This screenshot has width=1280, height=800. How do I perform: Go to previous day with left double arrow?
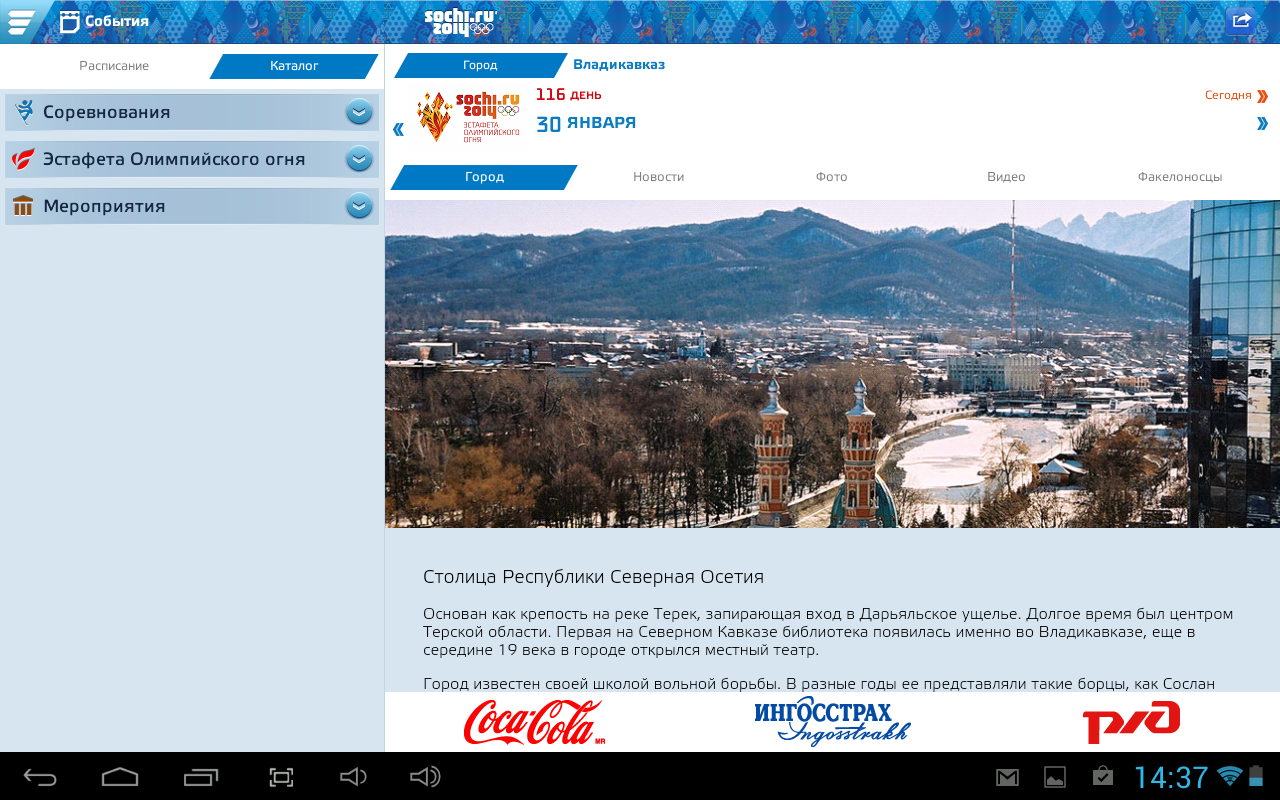[x=398, y=129]
